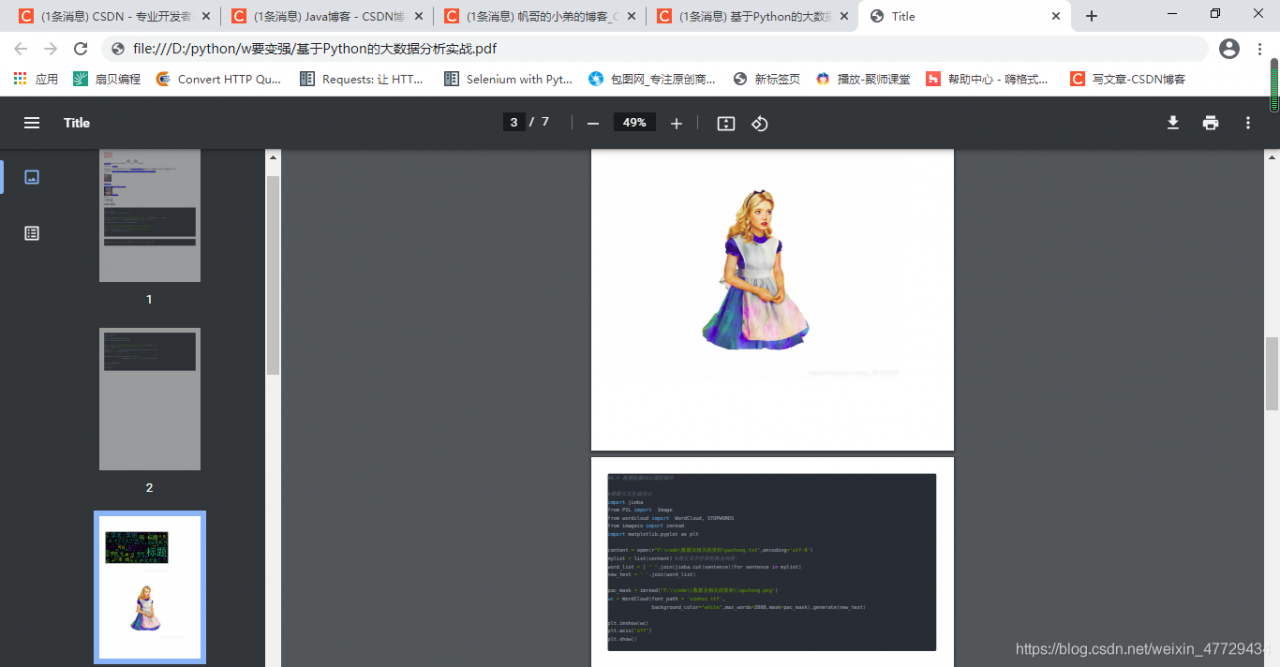
Task: Open the Chrome three-dot menu
Action: (1262, 49)
